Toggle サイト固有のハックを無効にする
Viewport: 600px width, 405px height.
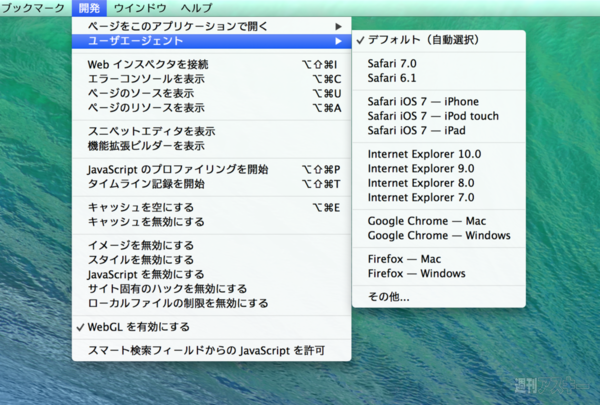pos(212,289)
